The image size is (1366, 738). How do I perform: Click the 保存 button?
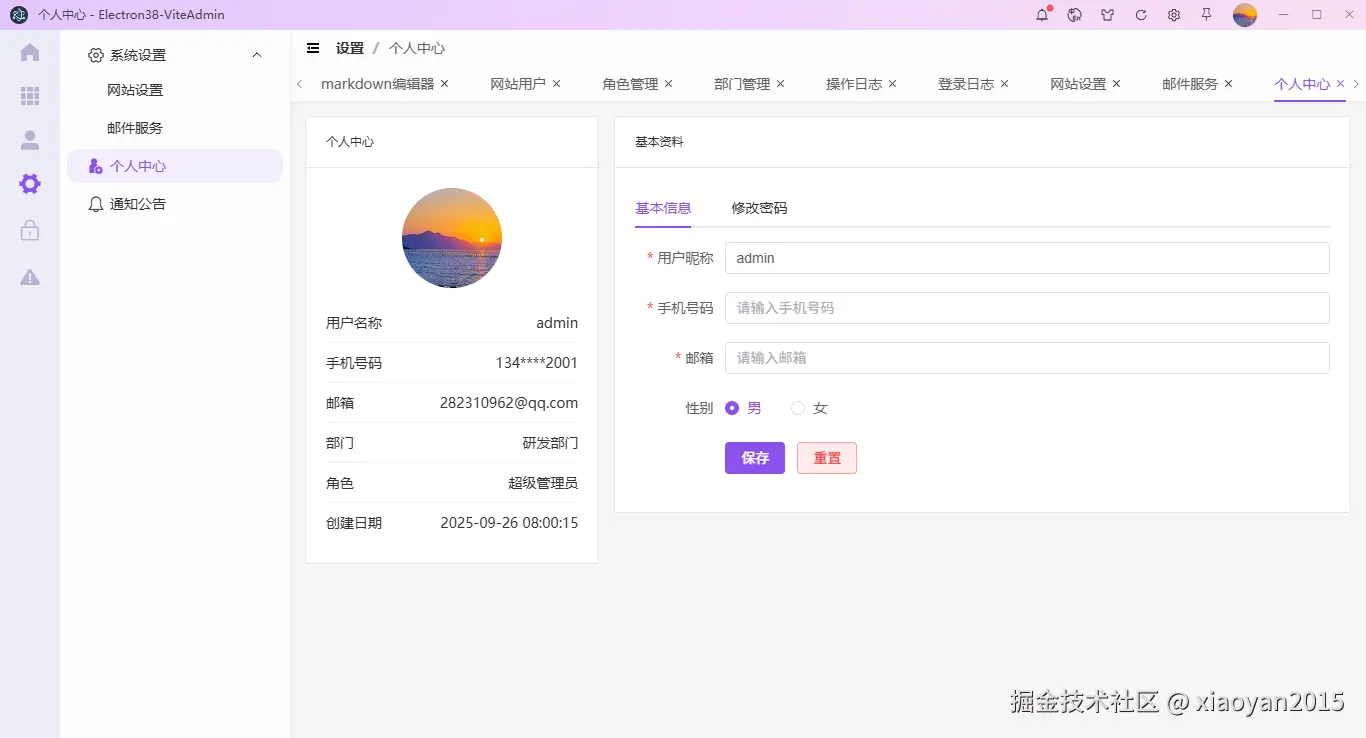point(754,458)
